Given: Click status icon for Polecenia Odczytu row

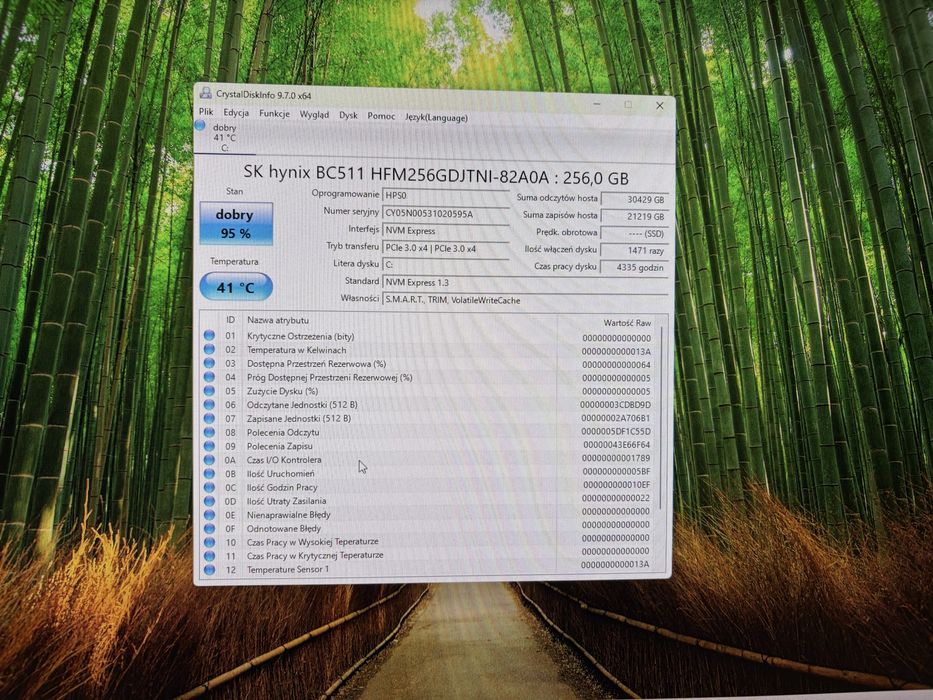Looking at the screenshot, I should [209, 432].
